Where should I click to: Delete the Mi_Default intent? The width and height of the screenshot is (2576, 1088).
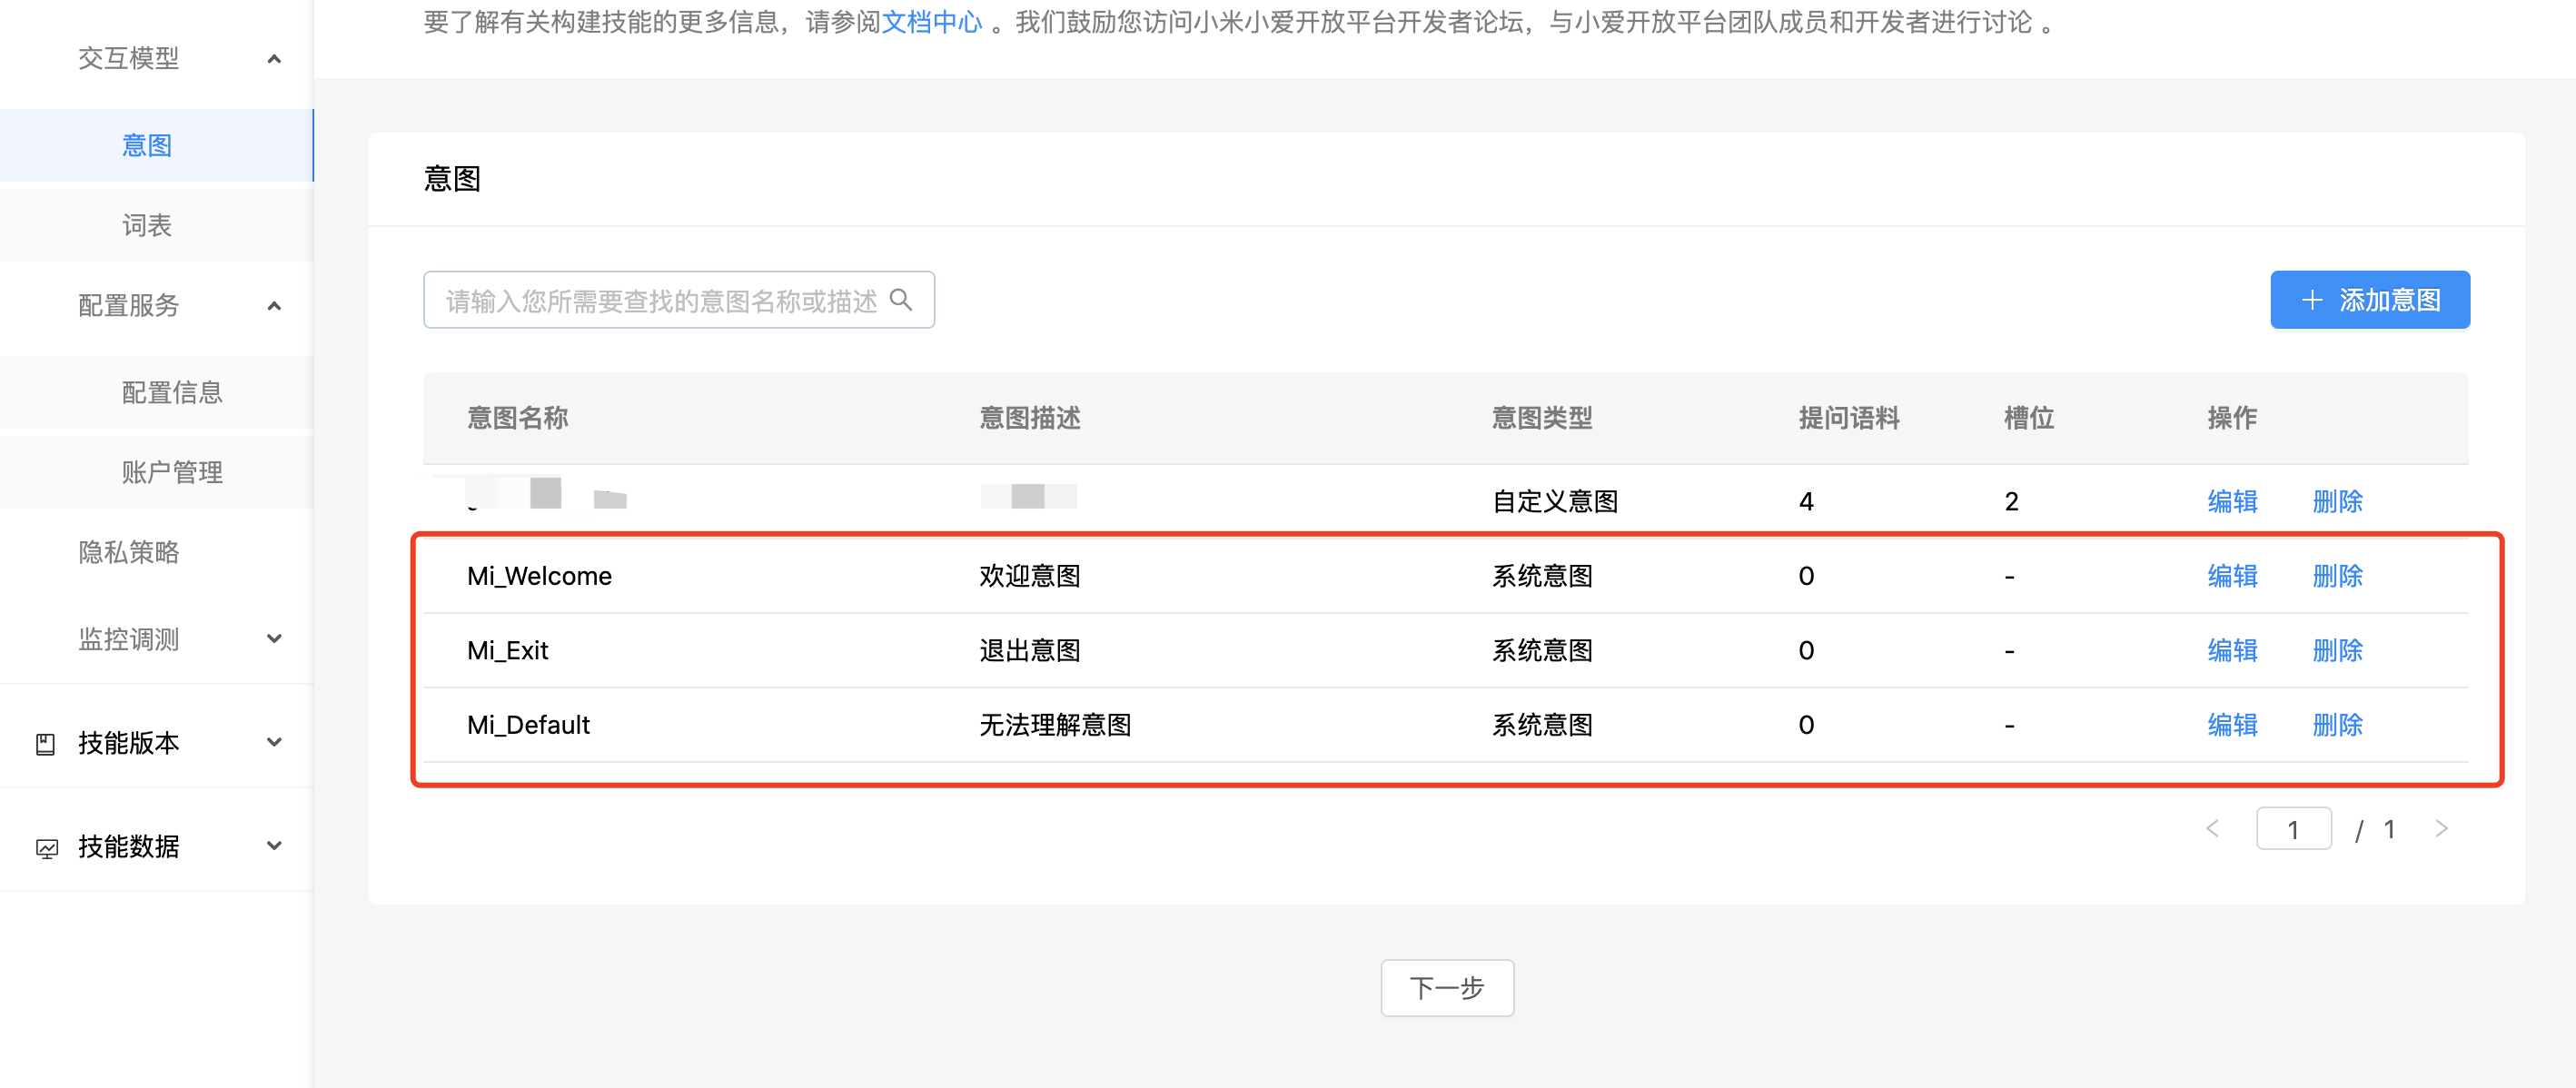(2337, 725)
